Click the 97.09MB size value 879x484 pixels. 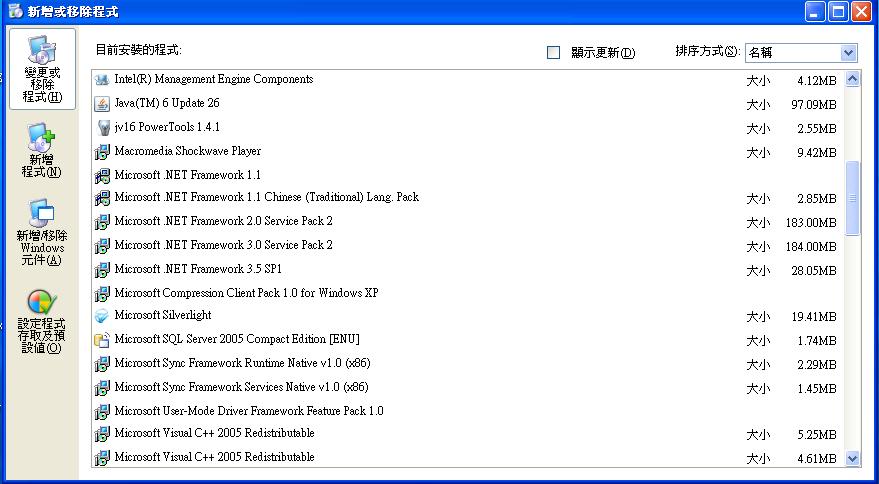coord(814,105)
